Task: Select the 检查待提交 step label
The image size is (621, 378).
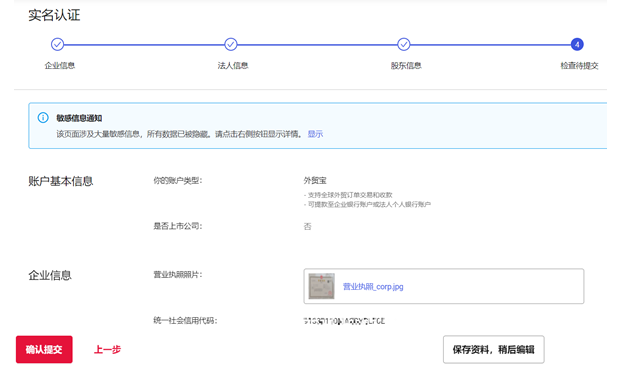Action: pyautogui.click(x=579, y=66)
